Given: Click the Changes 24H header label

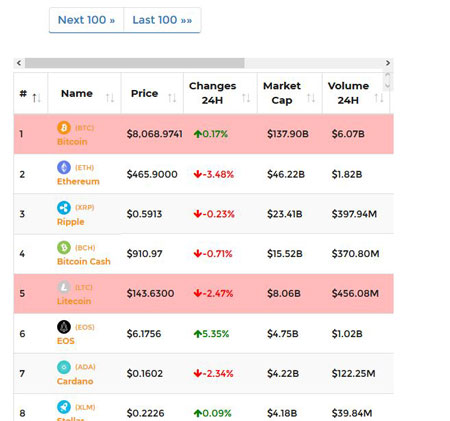Looking at the screenshot, I should click(x=212, y=93).
